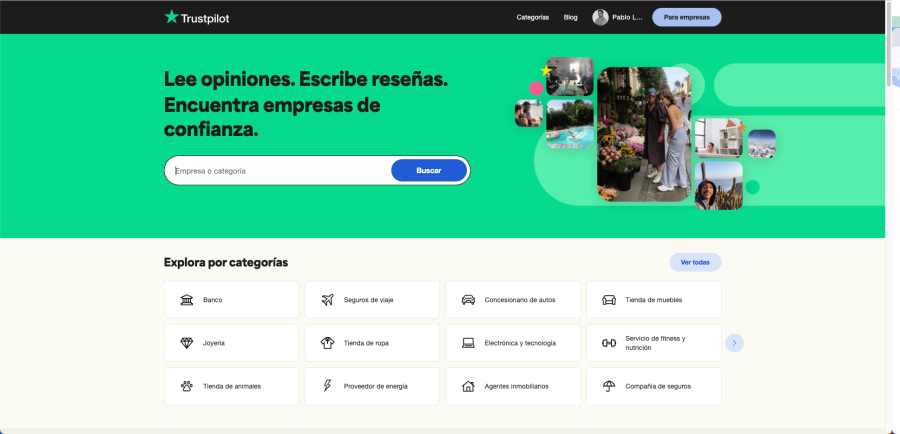Screen dimensions: 900x434
Task: Click the sofa furniture store icon
Action: point(608,300)
